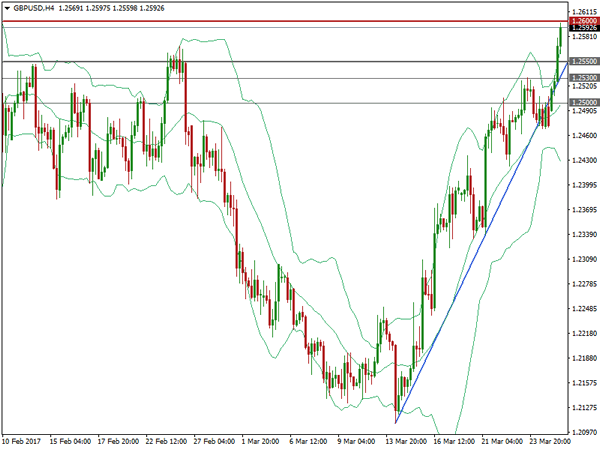Image resolution: width=600 pixels, height=450 pixels.
Task: Select the grey horizontal line at 1.25300
Action: pyautogui.click(x=285, y=78)
